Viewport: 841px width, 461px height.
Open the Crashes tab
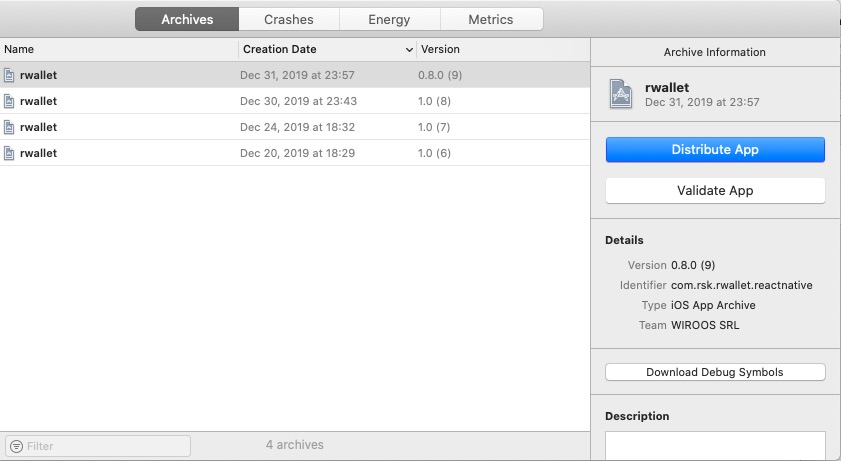[289, 19]
